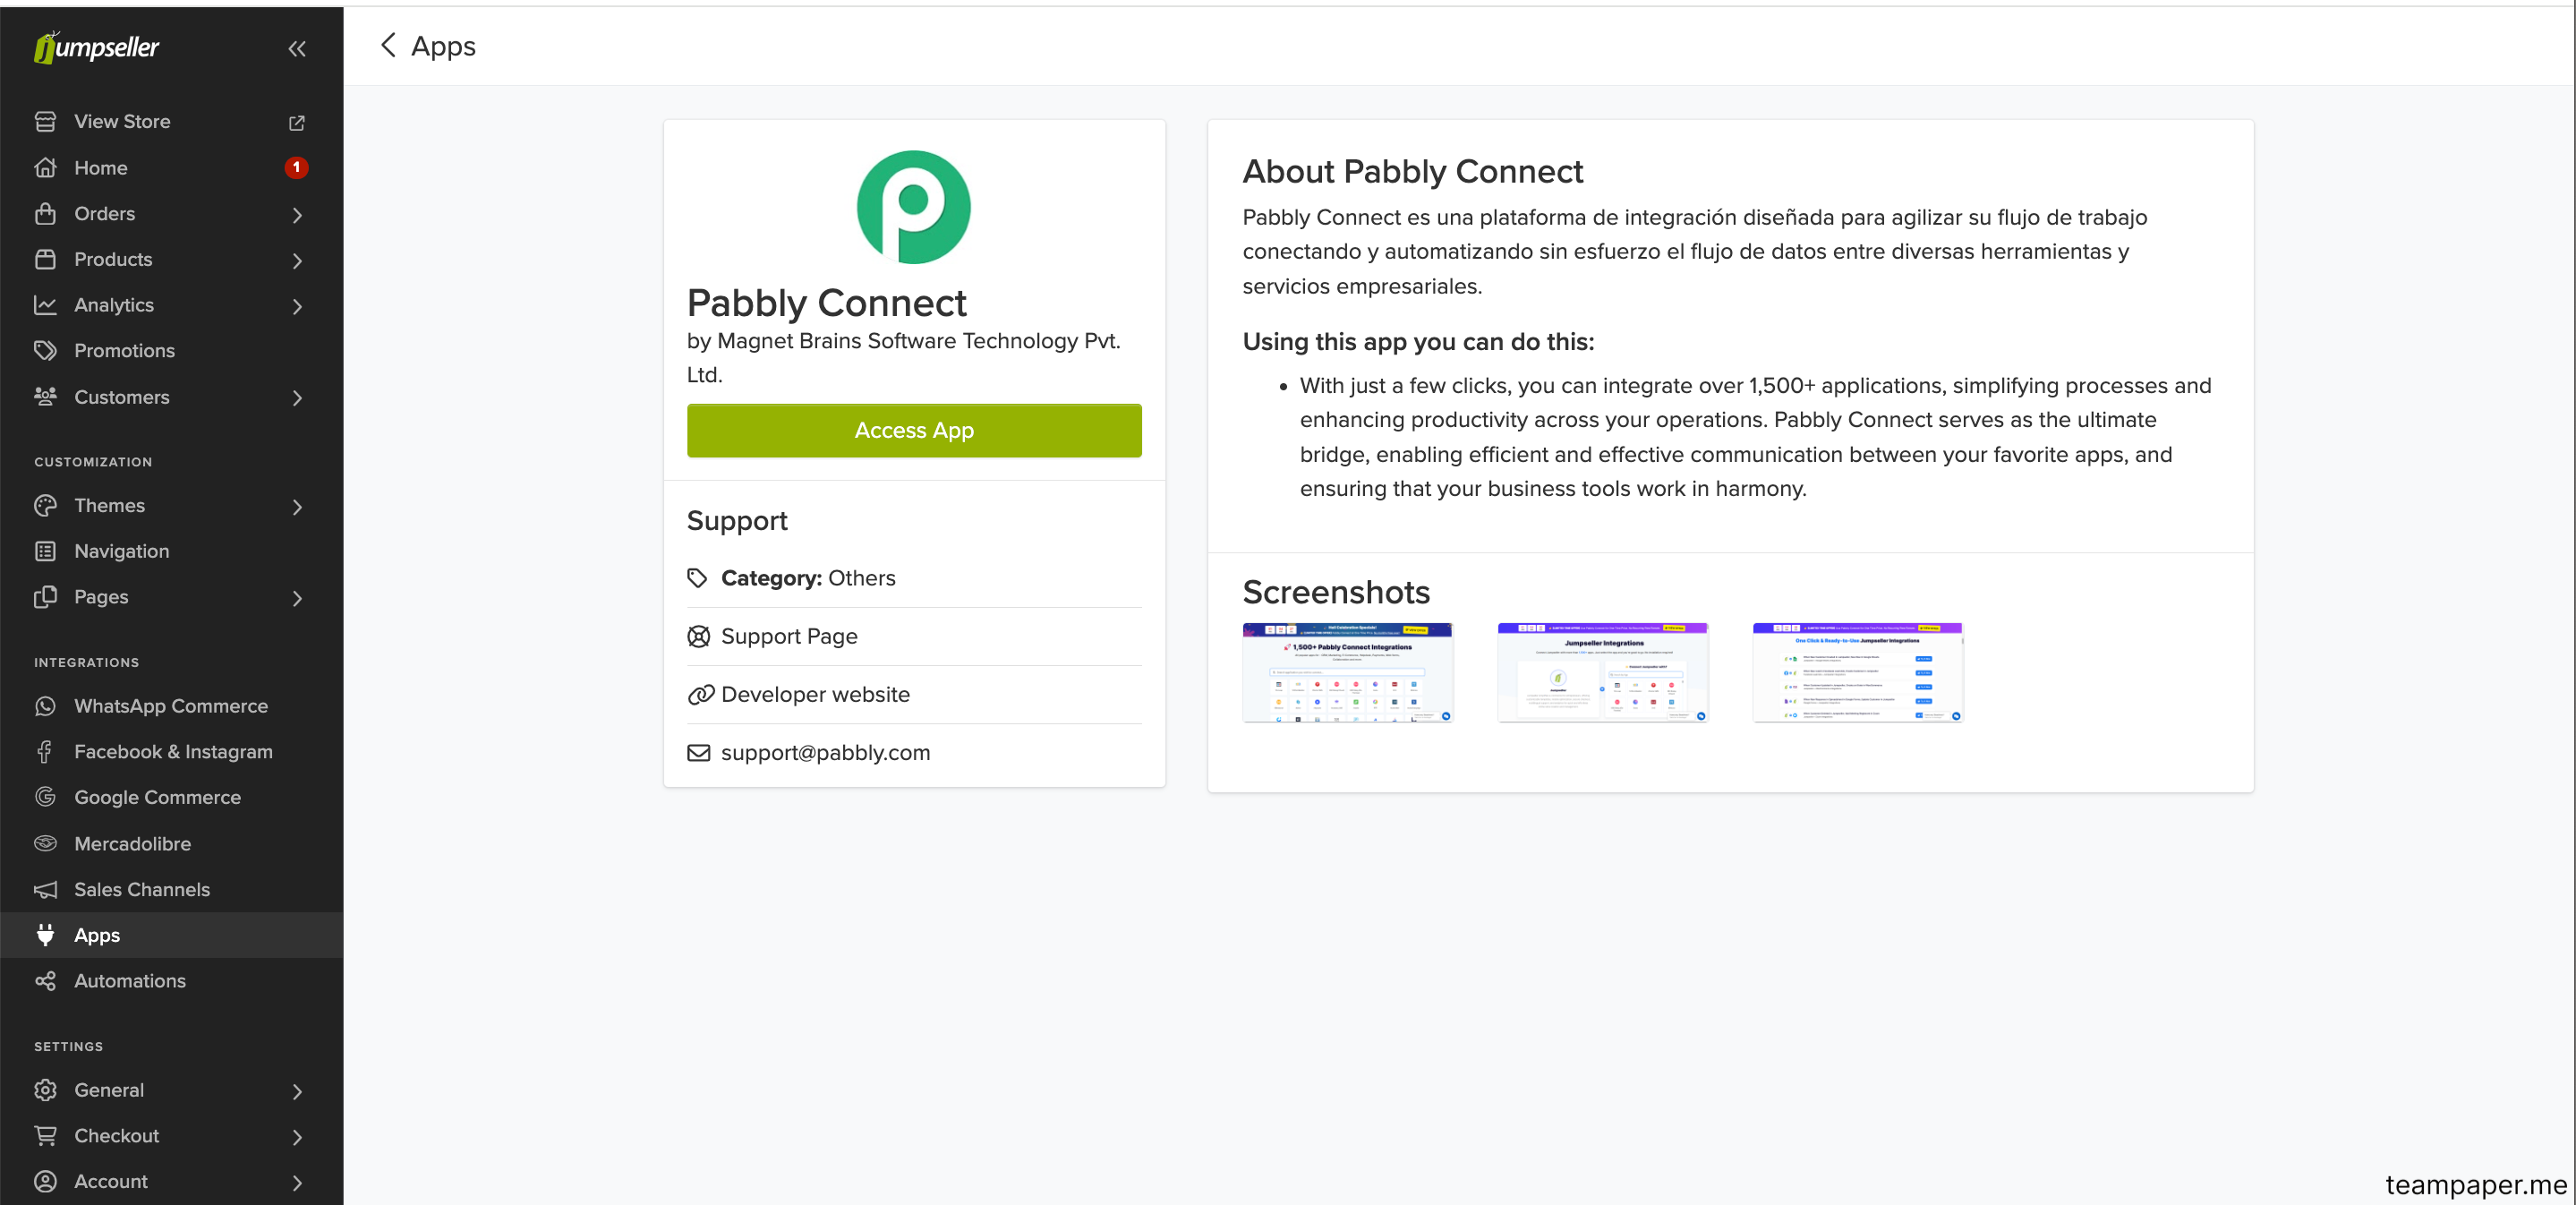Open the Support Page link
The height and width of the screenshot is (1205, 2576).
(x=788, y=636)
